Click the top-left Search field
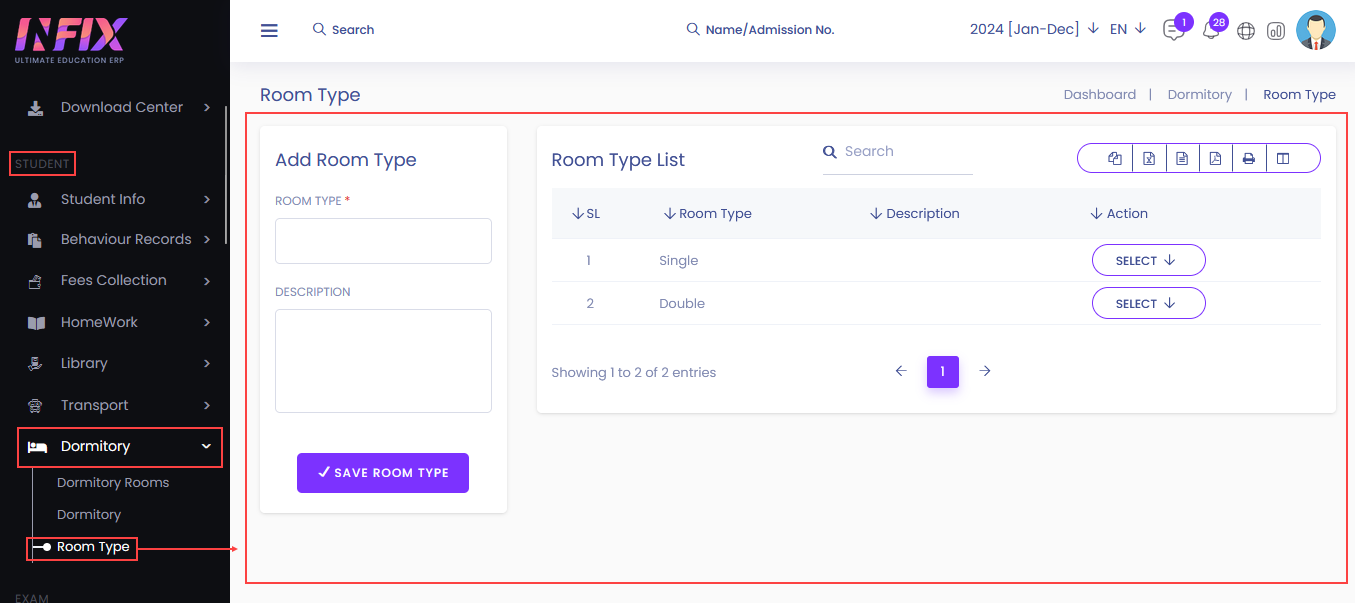The image size is (1355, 603). pos(343,30)
